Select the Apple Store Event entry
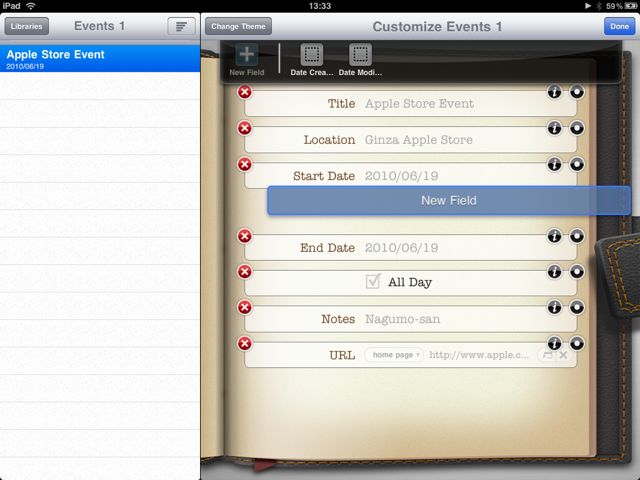This screenshot has width=640, height=480. click(100, 59)
